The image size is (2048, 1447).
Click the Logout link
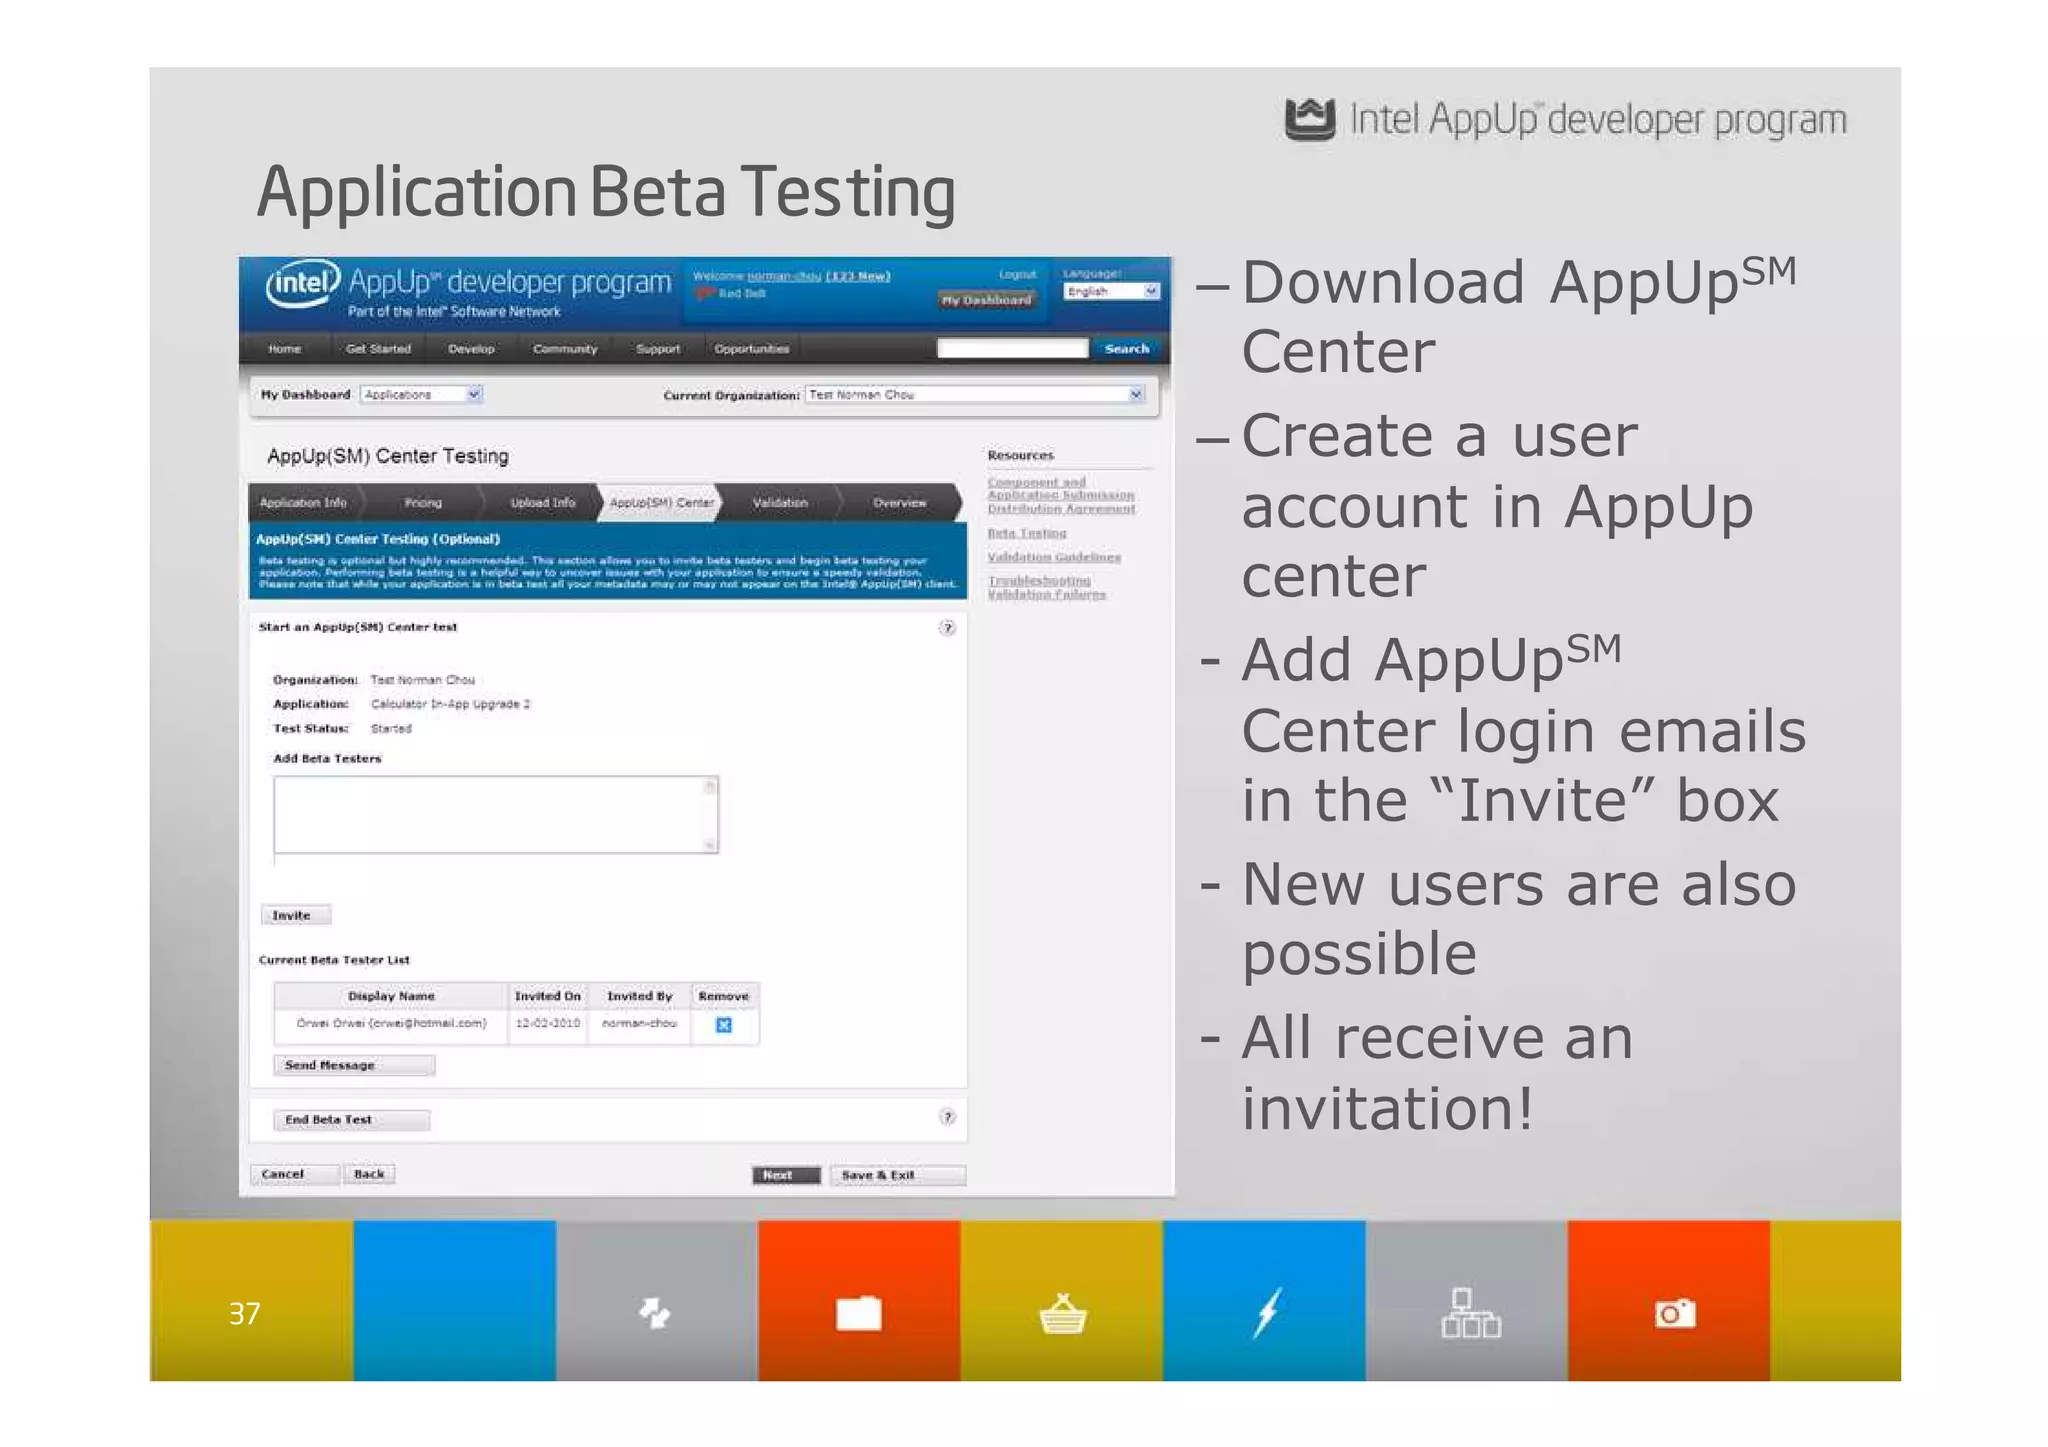1018,274
